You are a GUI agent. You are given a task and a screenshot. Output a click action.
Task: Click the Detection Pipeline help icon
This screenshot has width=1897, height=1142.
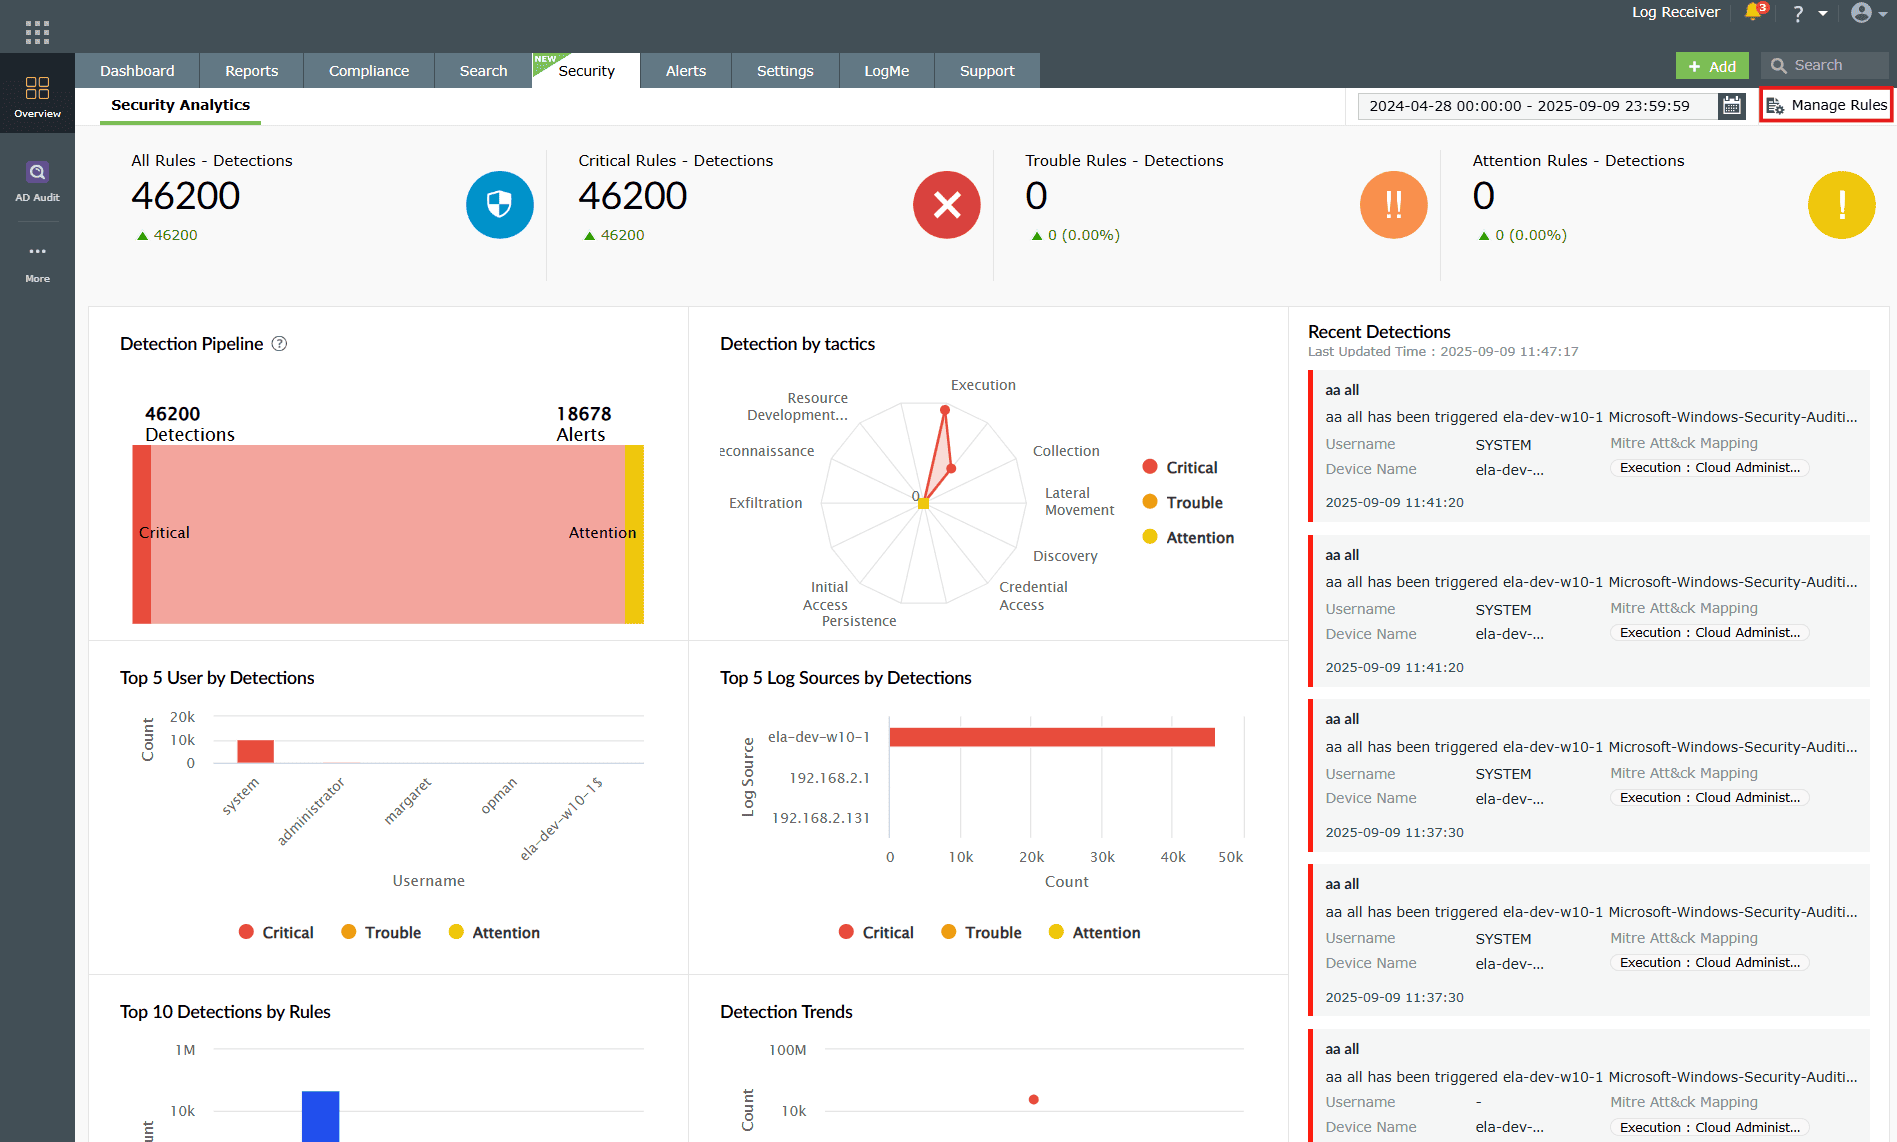coord(278,343)
